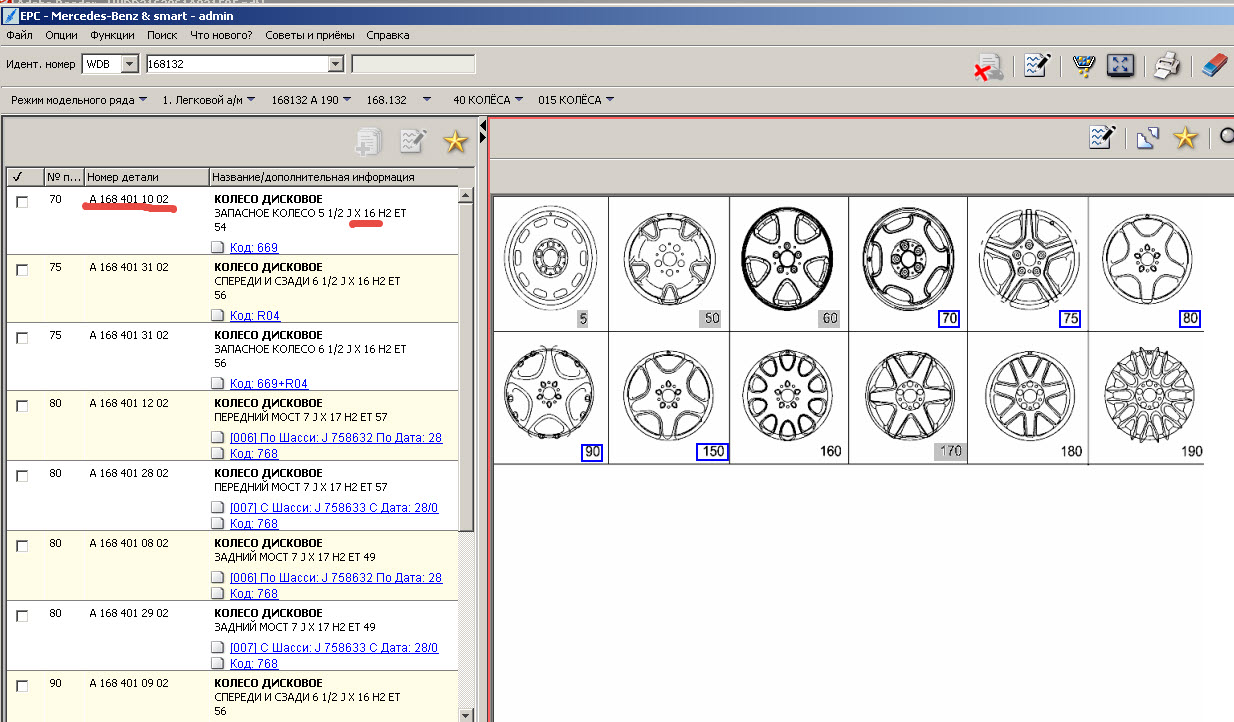Screen dimensions: 1234x722
Task: Toggle the full-screen view icon
Action: [1119, 66]
